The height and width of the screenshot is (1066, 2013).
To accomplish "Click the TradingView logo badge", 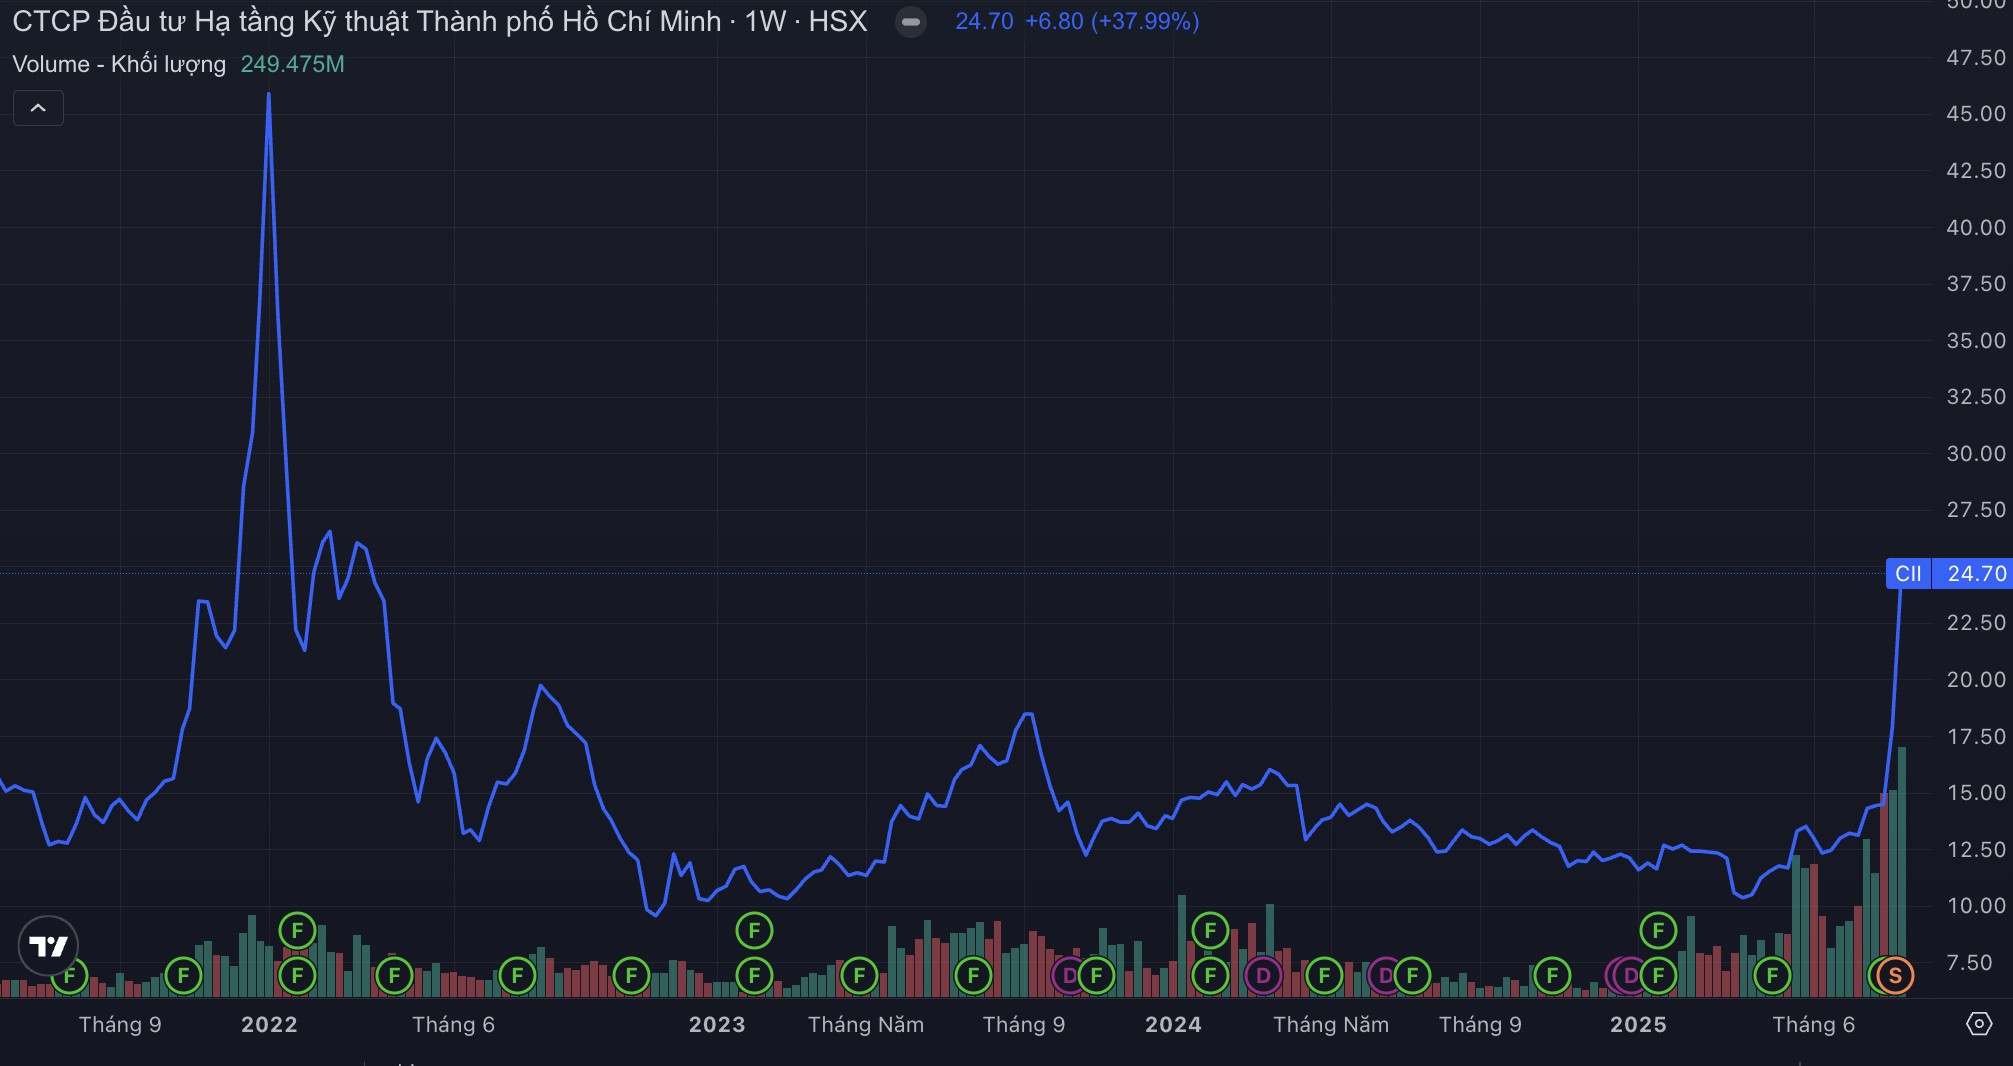I will click(x=48, y=945).
